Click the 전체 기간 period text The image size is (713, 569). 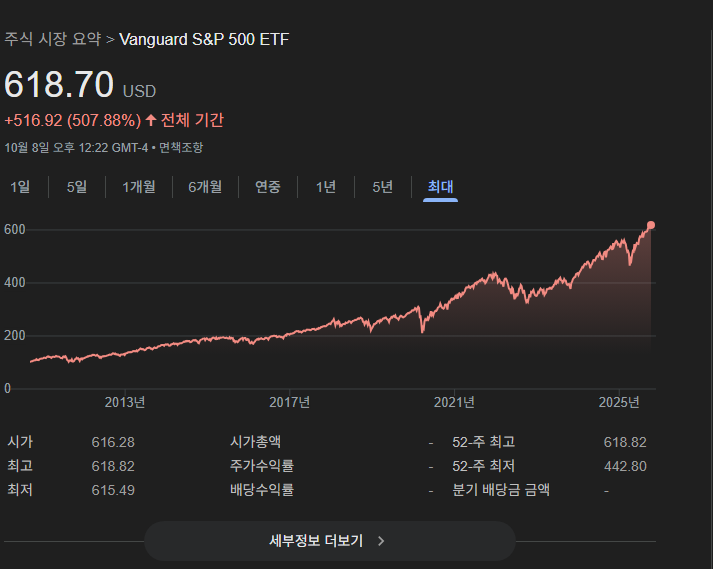pos(192,121)
